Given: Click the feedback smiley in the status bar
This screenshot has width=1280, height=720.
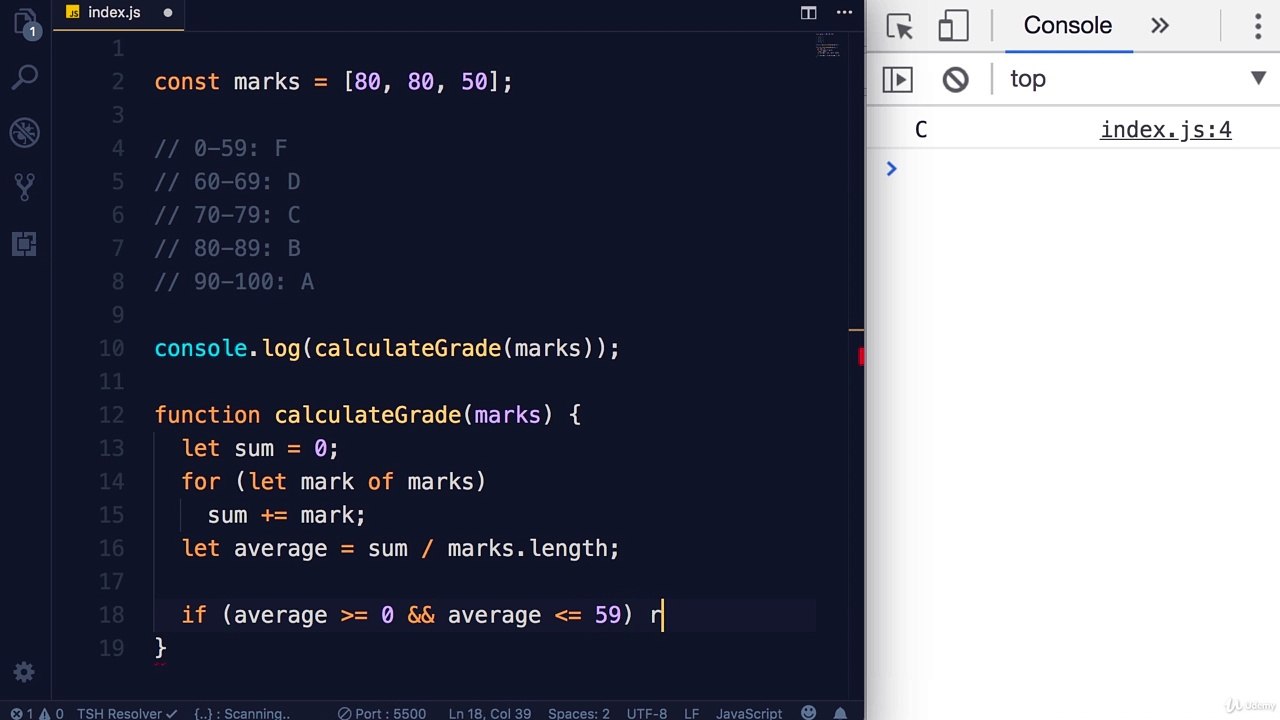Looking at the screenshot, I should 807,713.
